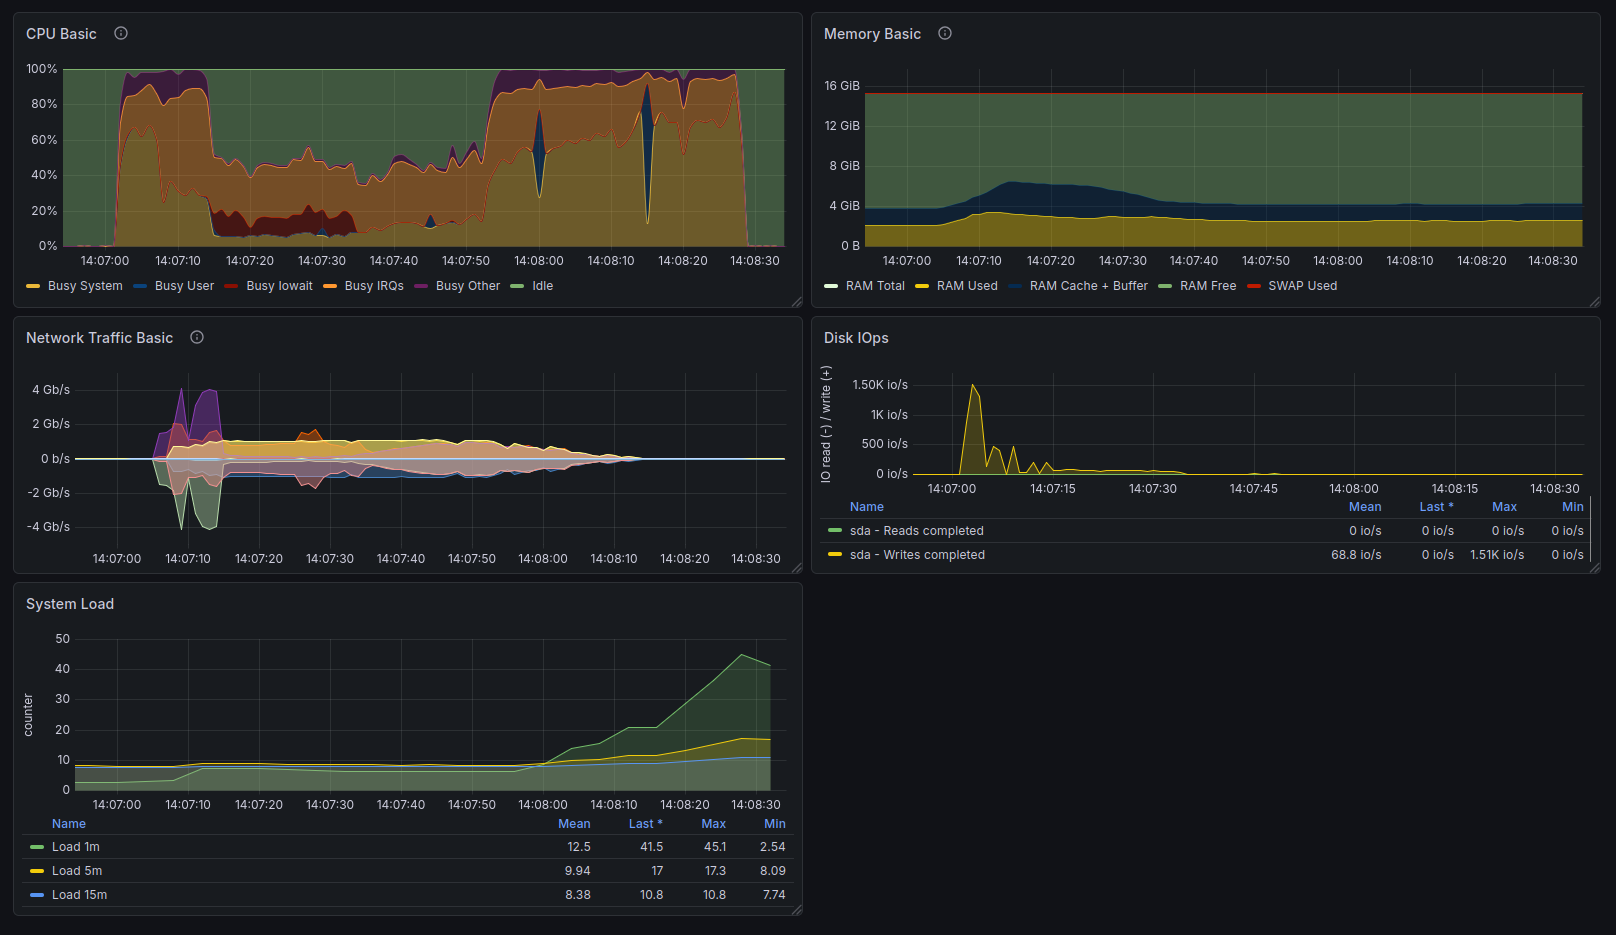
Task: Grab Disk IOps panel resize handle
Action: point(1595,568)
